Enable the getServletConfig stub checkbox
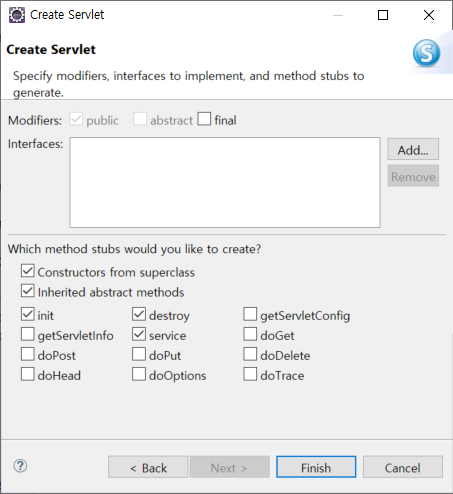The height and width of the screenshot is (494, 453). pyautogui.click(x=250, y=314)
